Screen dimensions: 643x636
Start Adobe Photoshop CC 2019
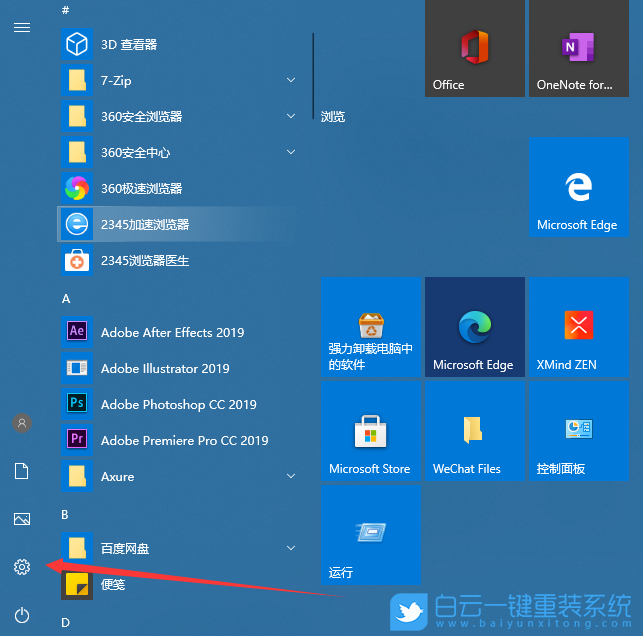pyautogui.click(x=178, y=404)
